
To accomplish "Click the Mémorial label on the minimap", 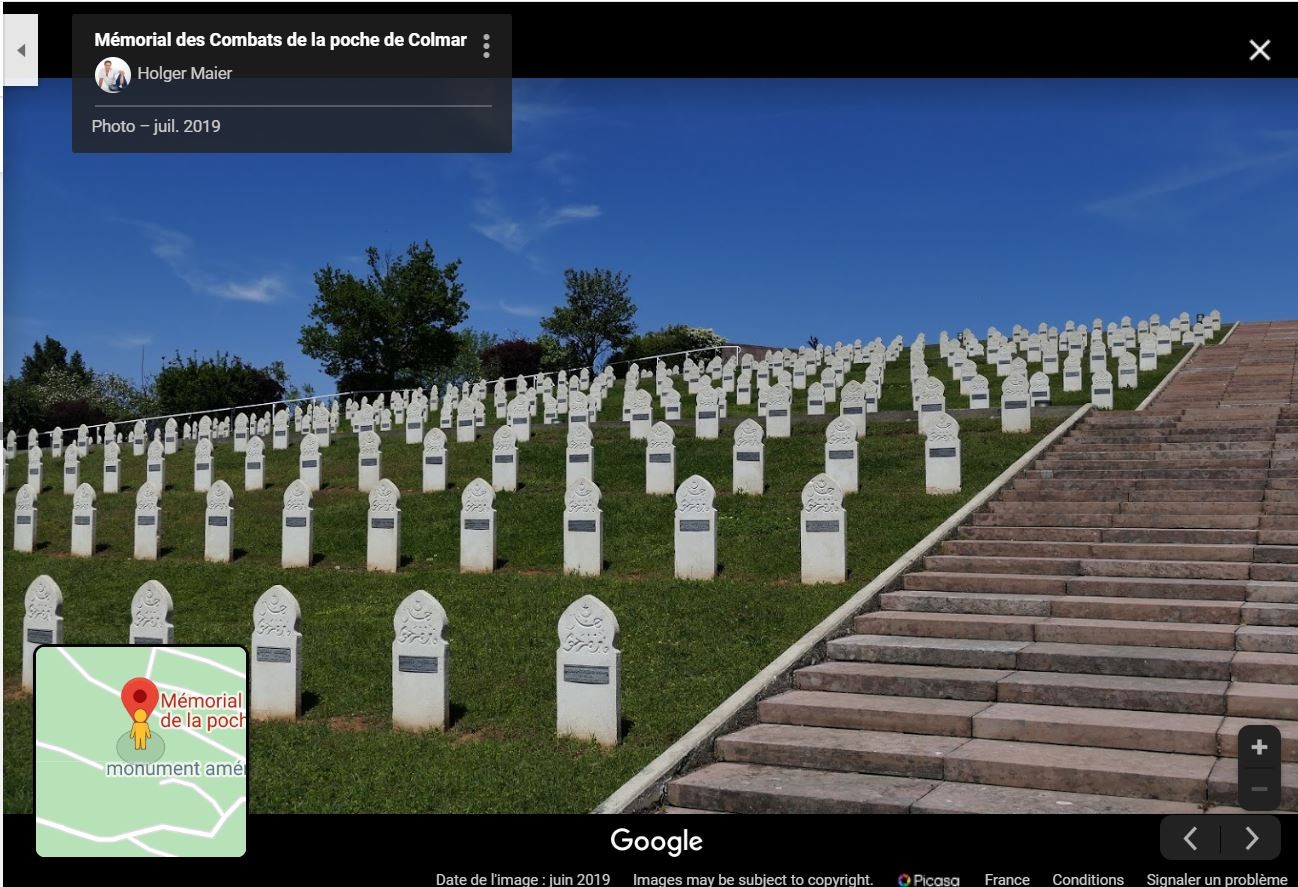I will pos(203,711).
